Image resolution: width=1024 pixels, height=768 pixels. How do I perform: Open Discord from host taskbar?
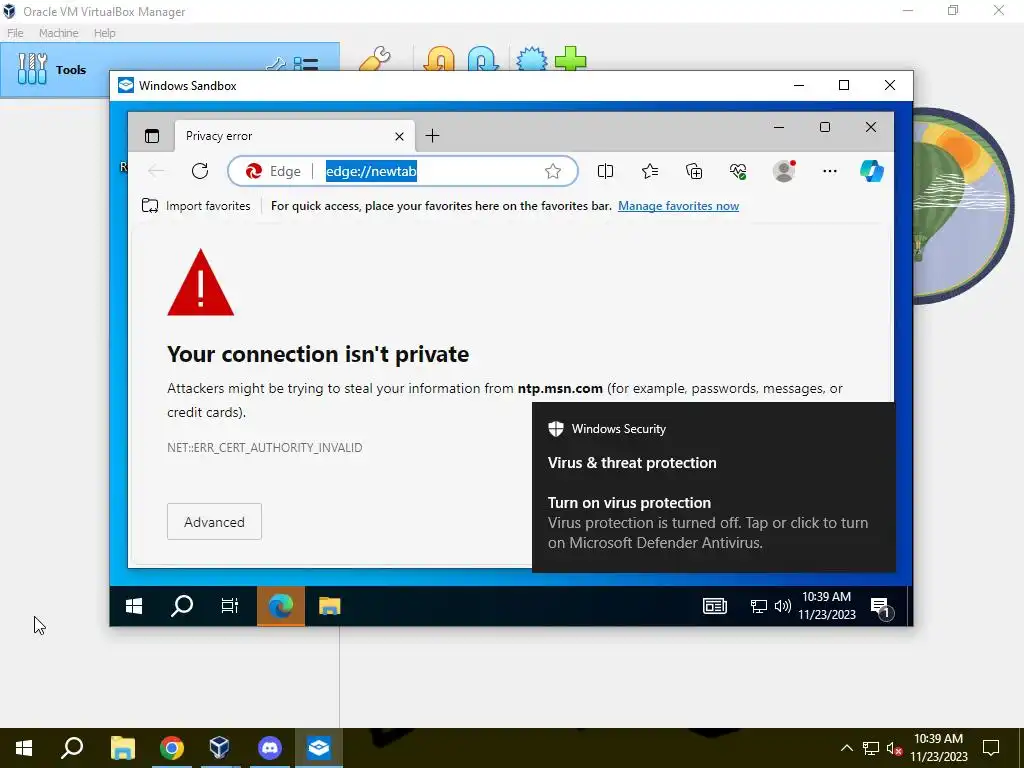point(269,748)
